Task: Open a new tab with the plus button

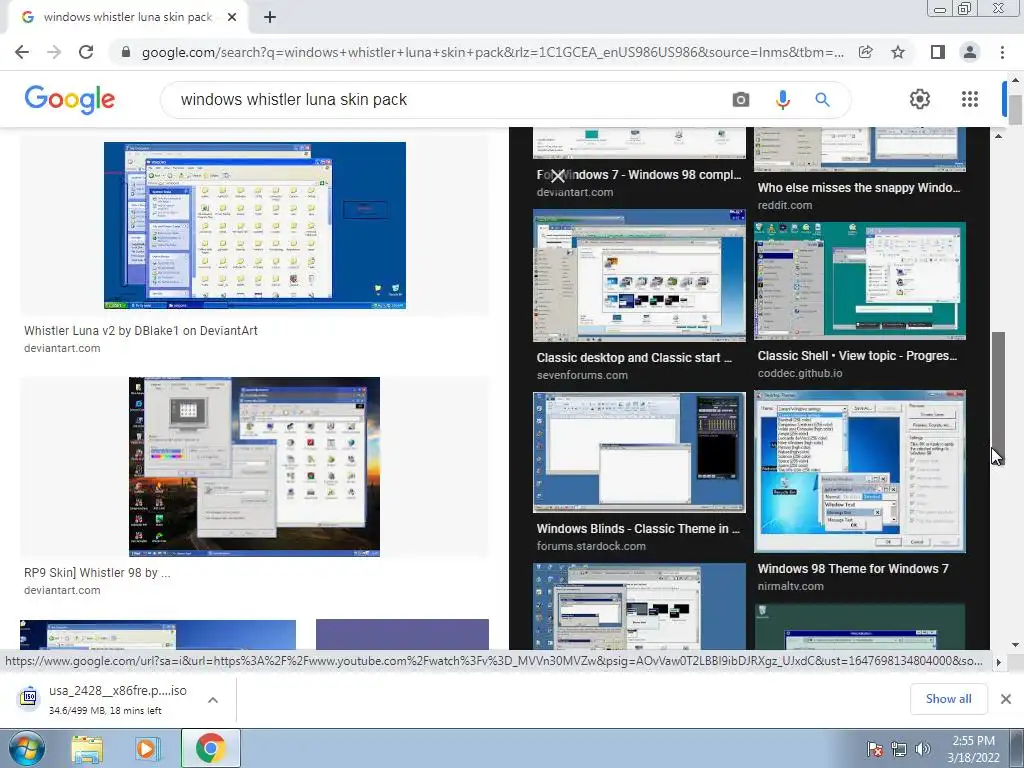Action: (x=270, y=18)
